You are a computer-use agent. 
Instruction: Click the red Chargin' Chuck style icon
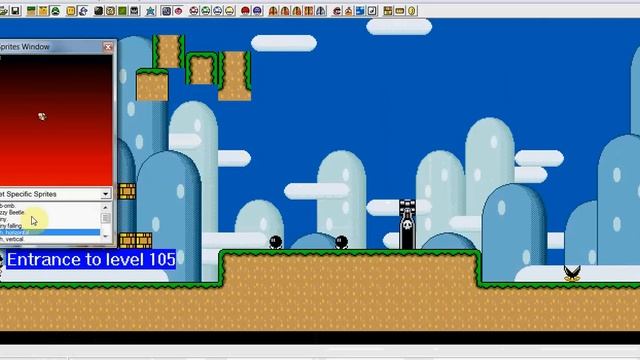pyautogui.click(x=337, y=11)
